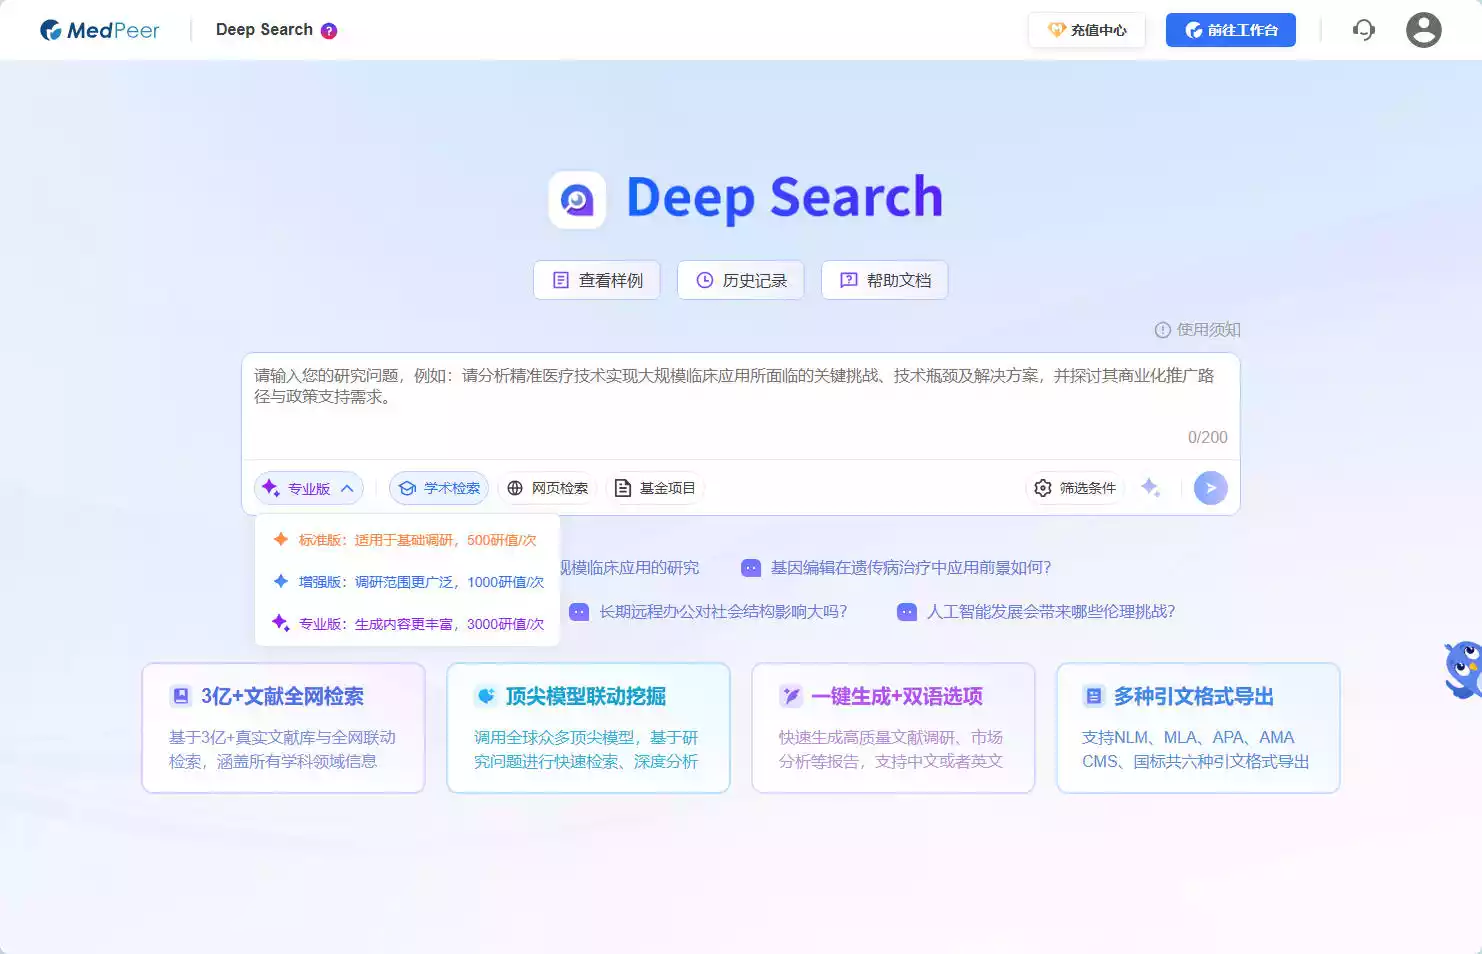Click the MedPeer logo

click(x=99, y=30)
